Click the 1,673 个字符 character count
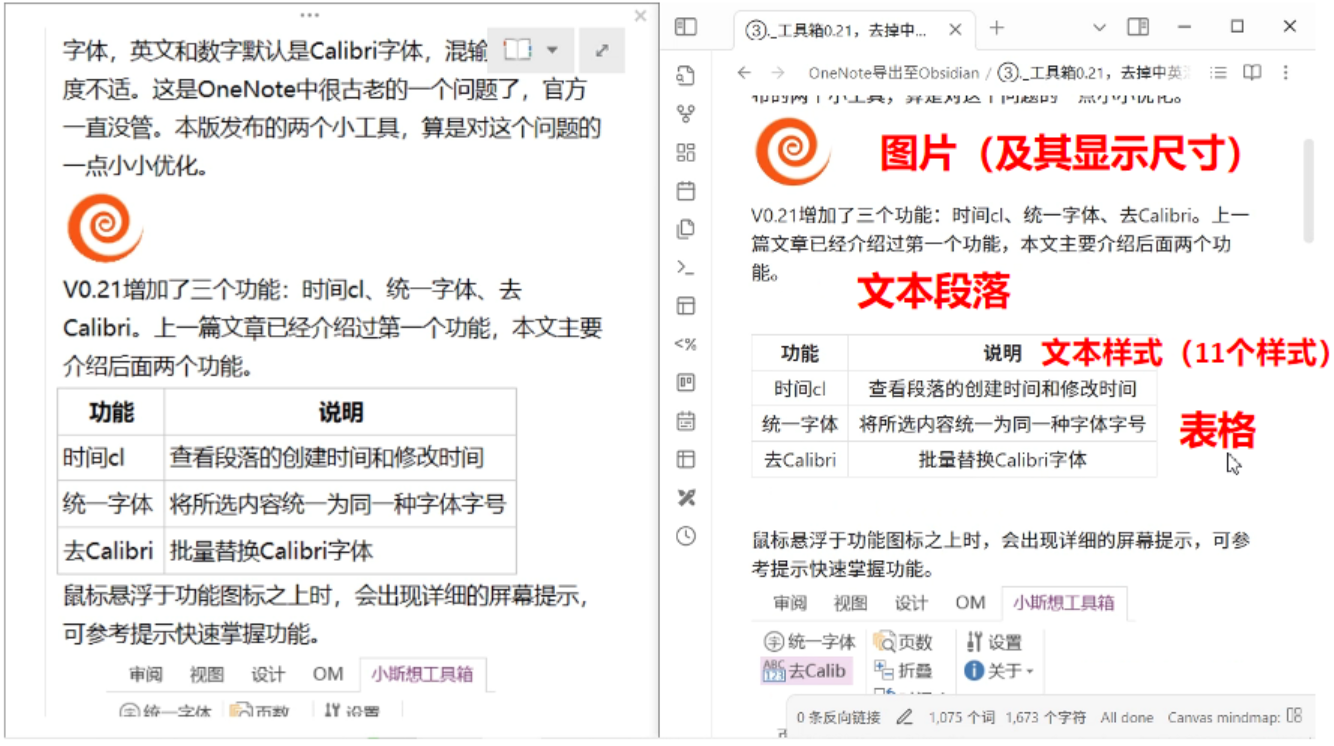 [1045, 717]
